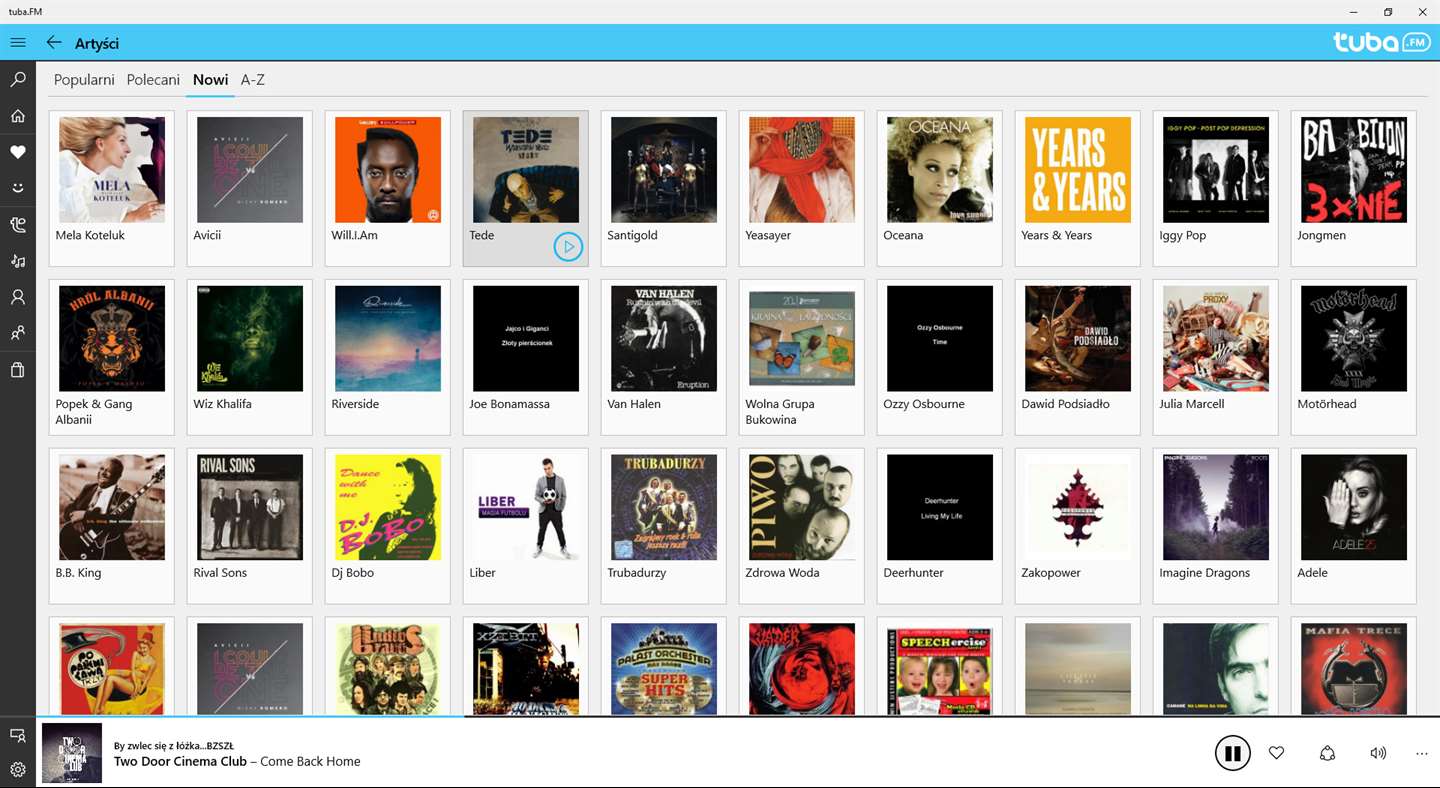Open the Wiz Khalifa artist tile

(x=250, y=357)
